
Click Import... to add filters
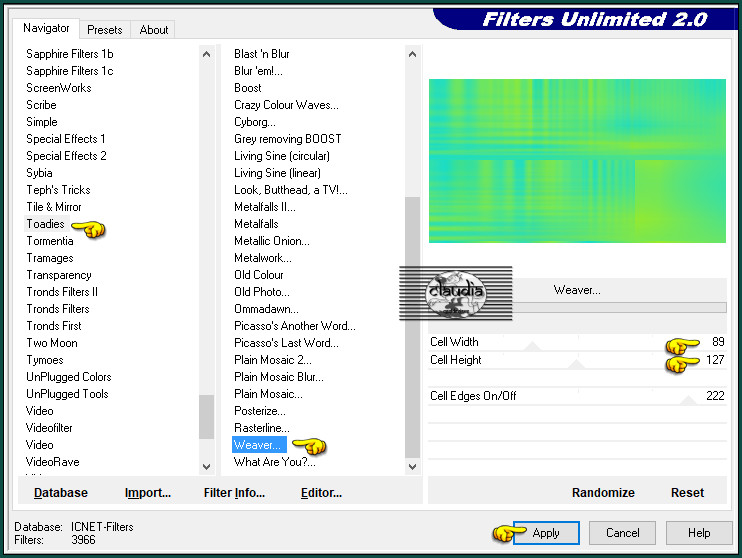click(148, 493)
